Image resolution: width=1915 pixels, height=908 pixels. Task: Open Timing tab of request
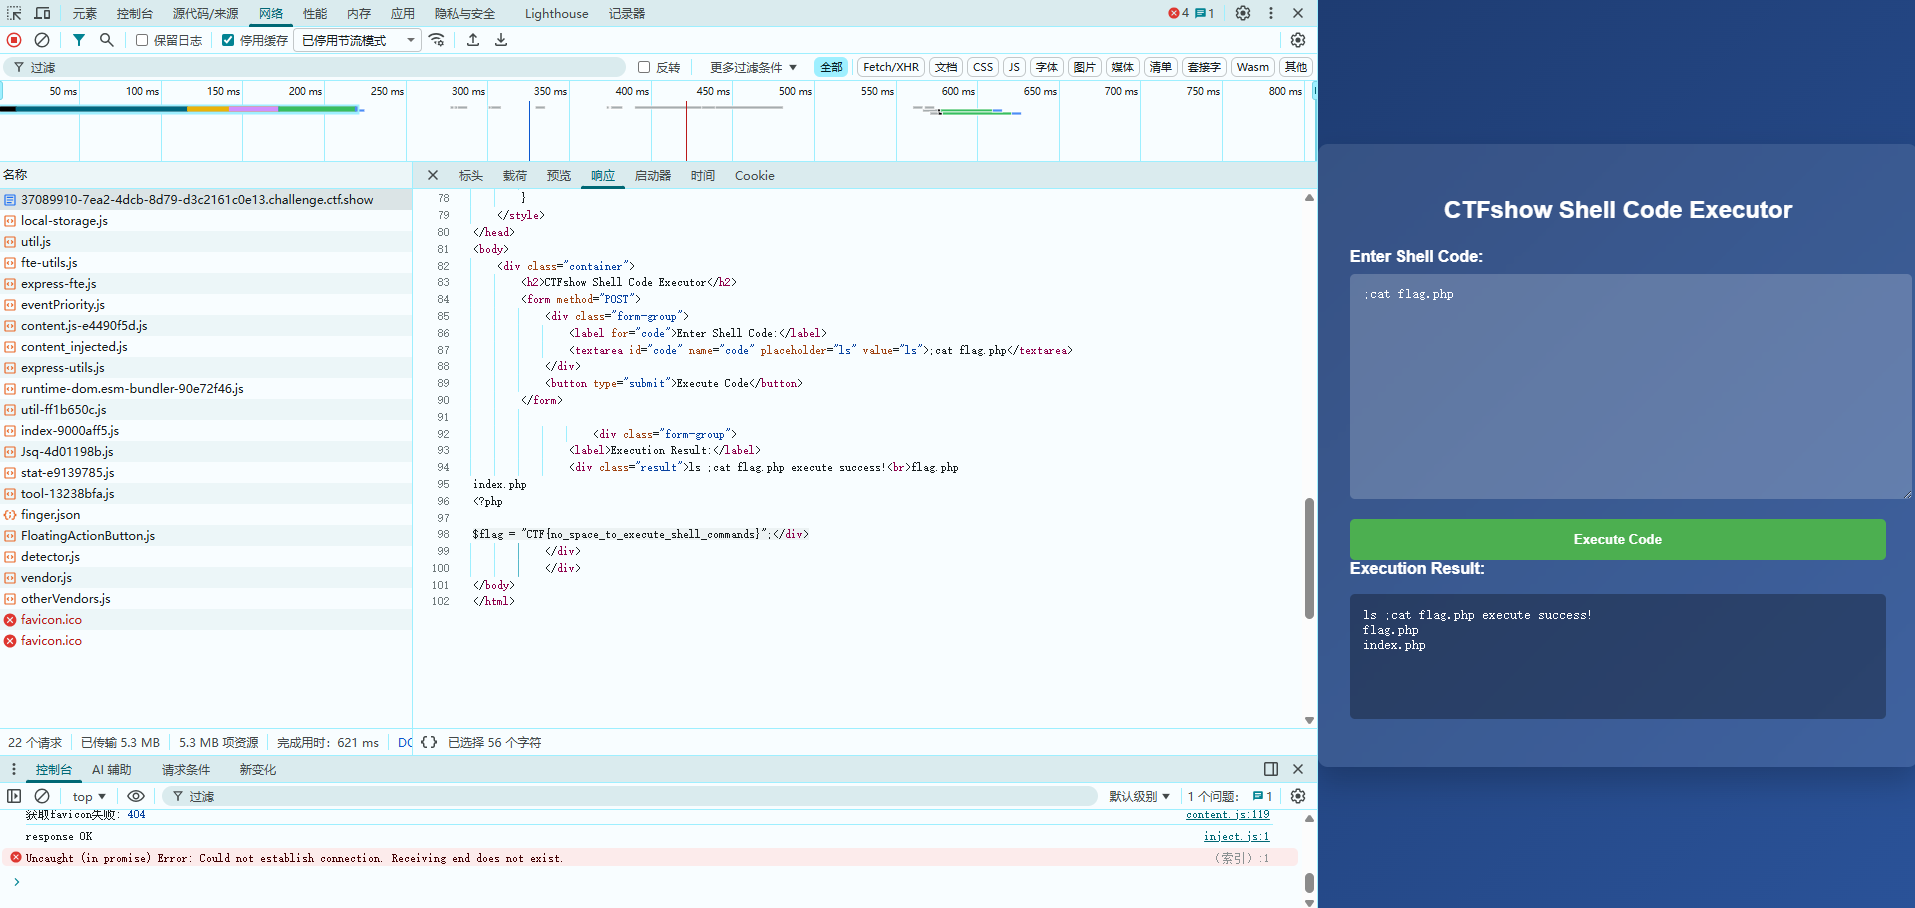click(x=703, y=175)
